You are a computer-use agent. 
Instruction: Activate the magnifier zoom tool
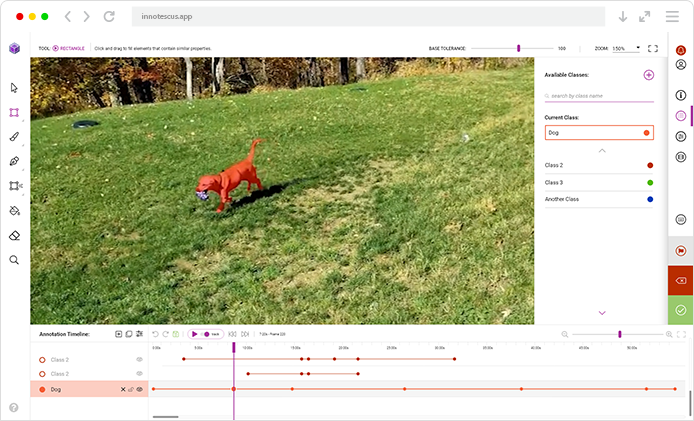[14, 260]
